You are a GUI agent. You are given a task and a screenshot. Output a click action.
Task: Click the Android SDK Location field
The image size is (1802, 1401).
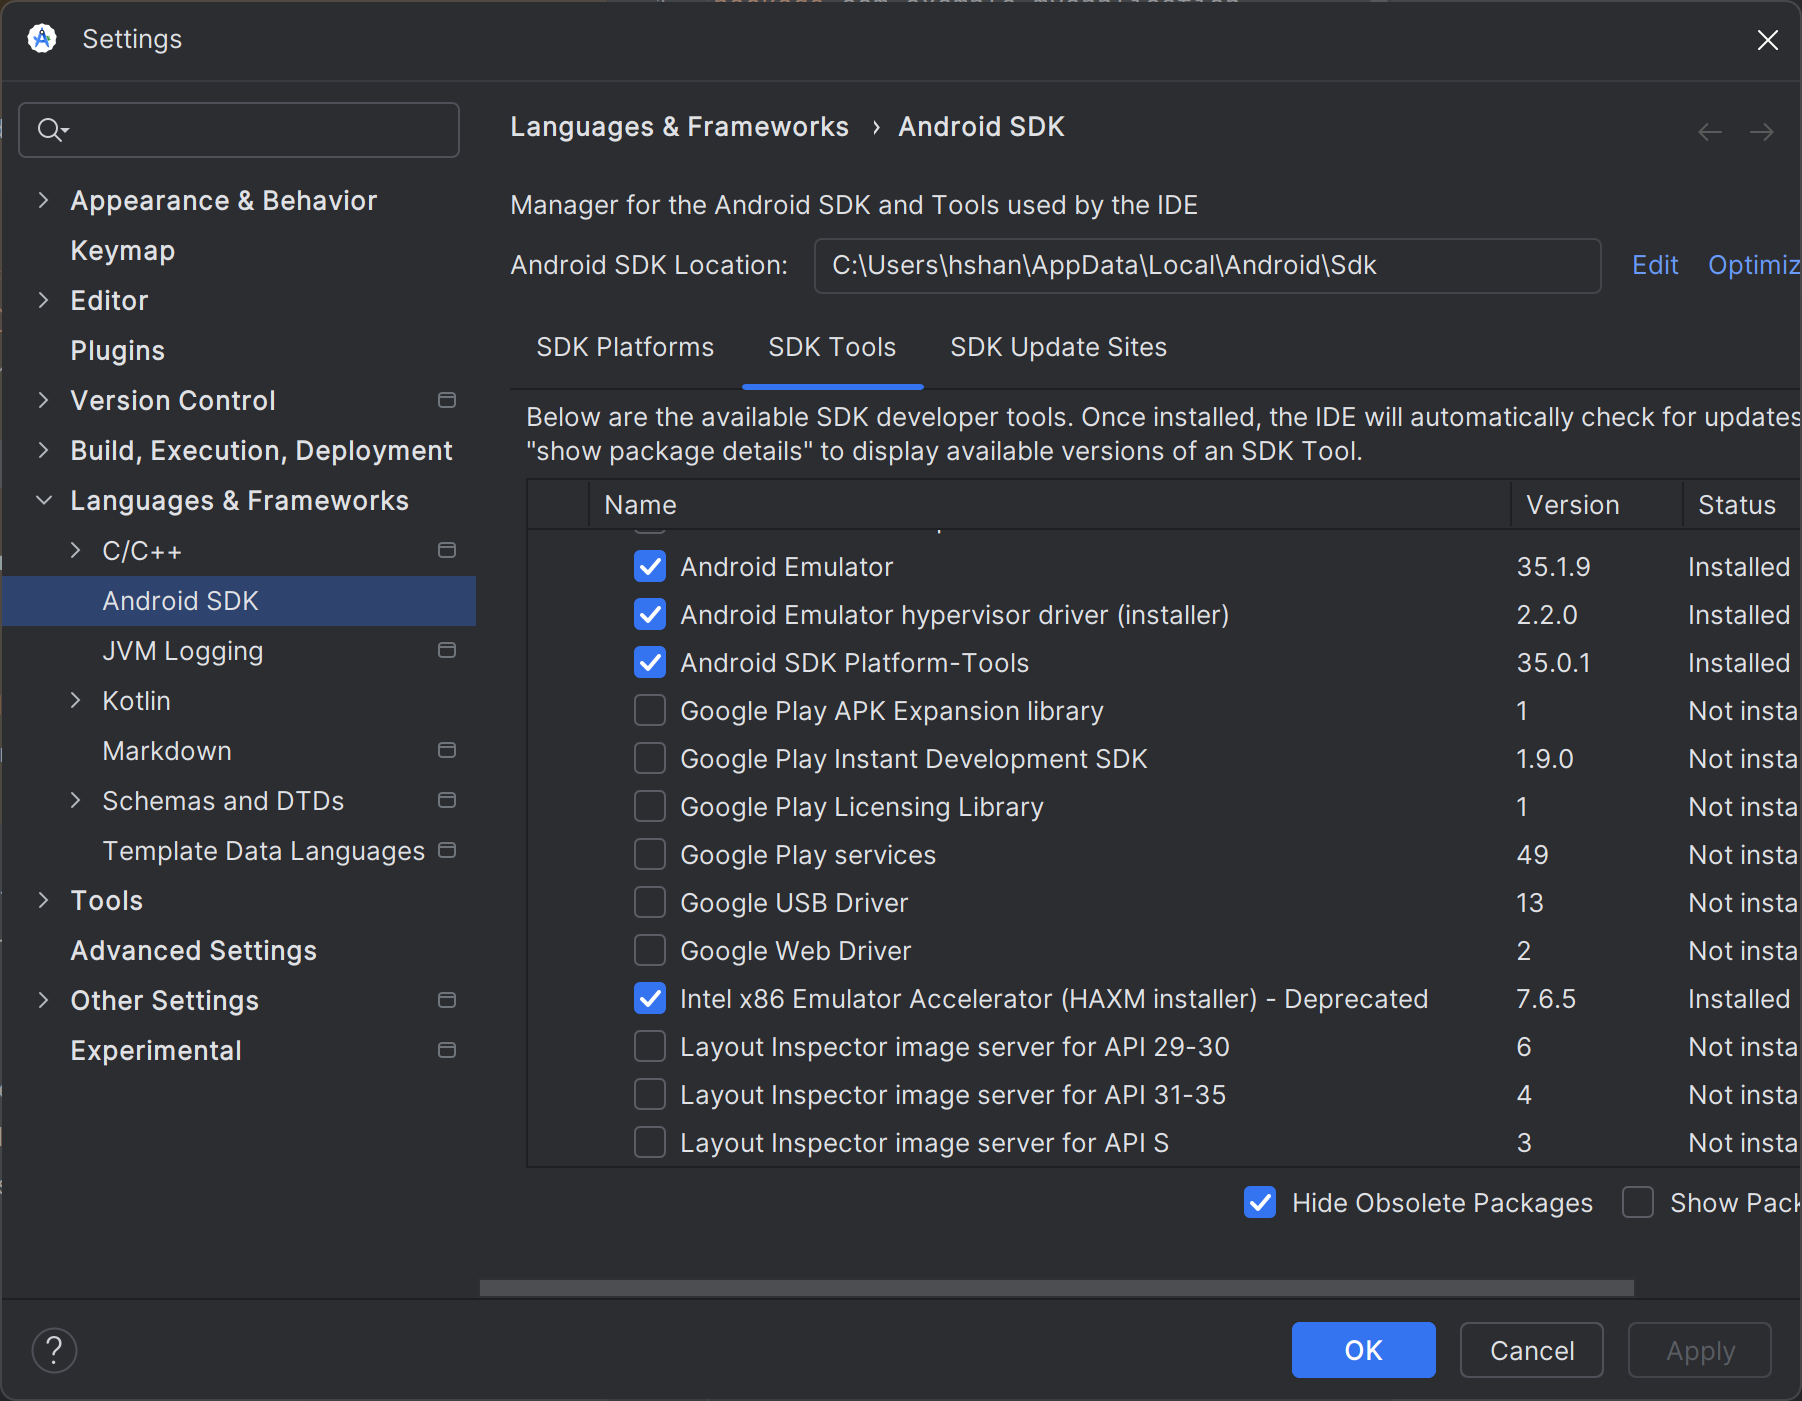1206,265
